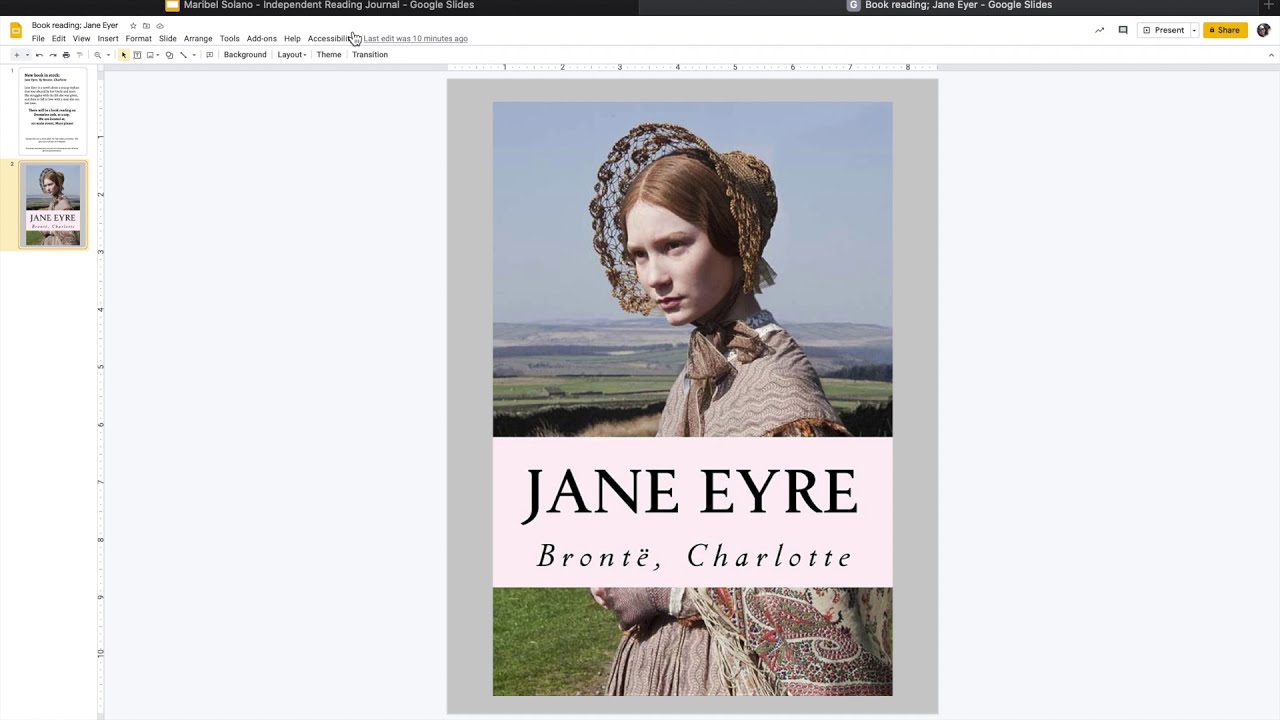Open the comment history icon
Screen dimensions: 1280x720
1123,30
